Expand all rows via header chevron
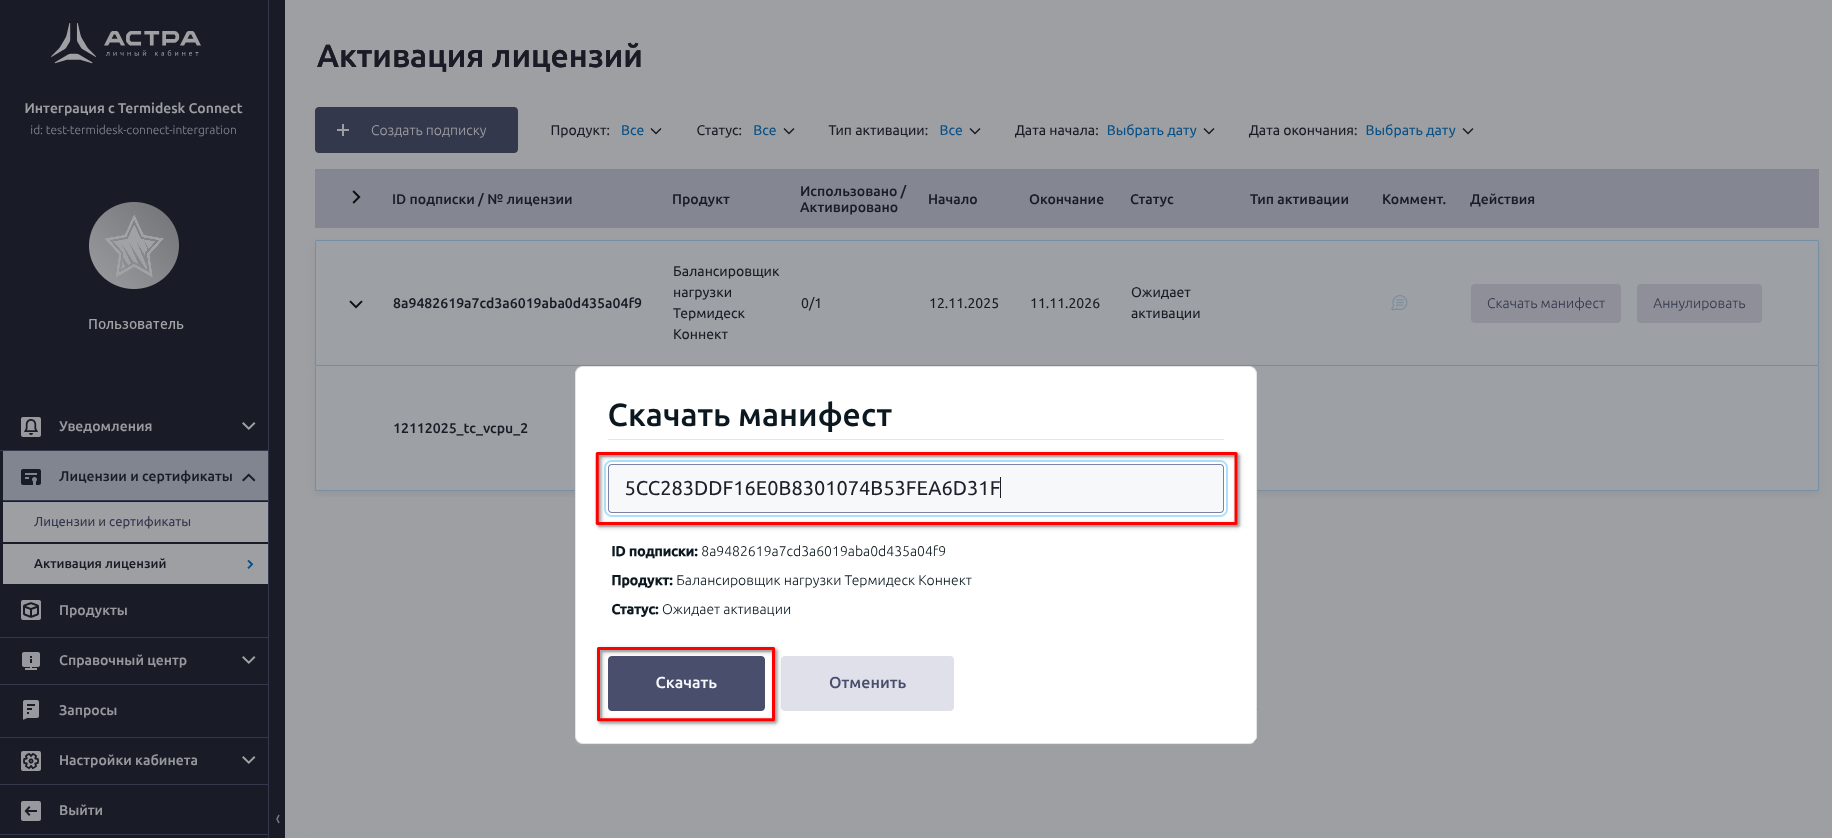Image resolution: width=1832 pixels, height=838 pixels. pyautogui.click(x=356, y=198)
